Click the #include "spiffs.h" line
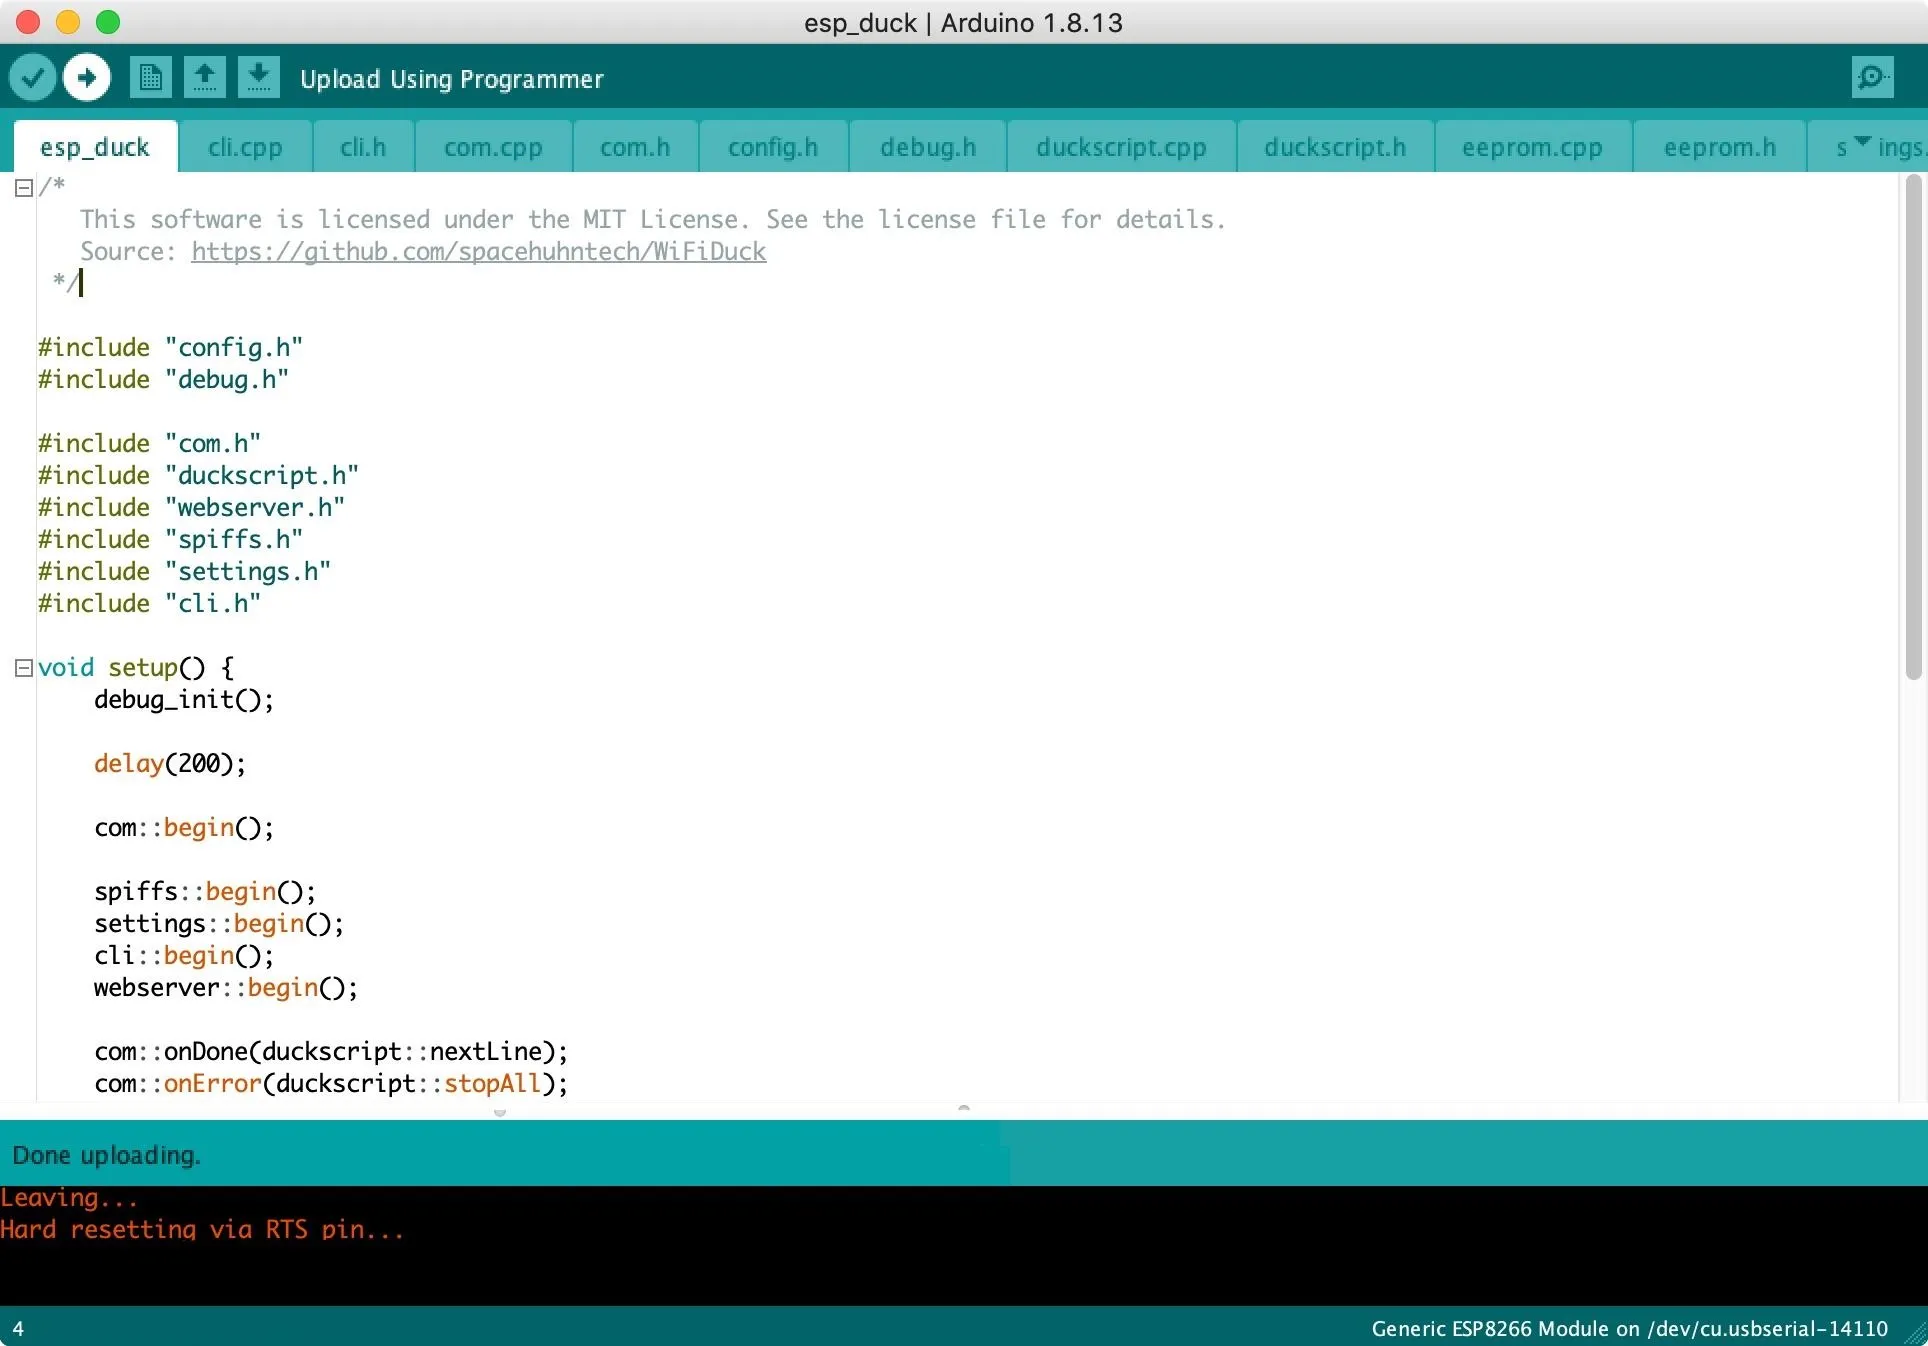This screenshot has width=1928, height=1346. coord(170,540)
